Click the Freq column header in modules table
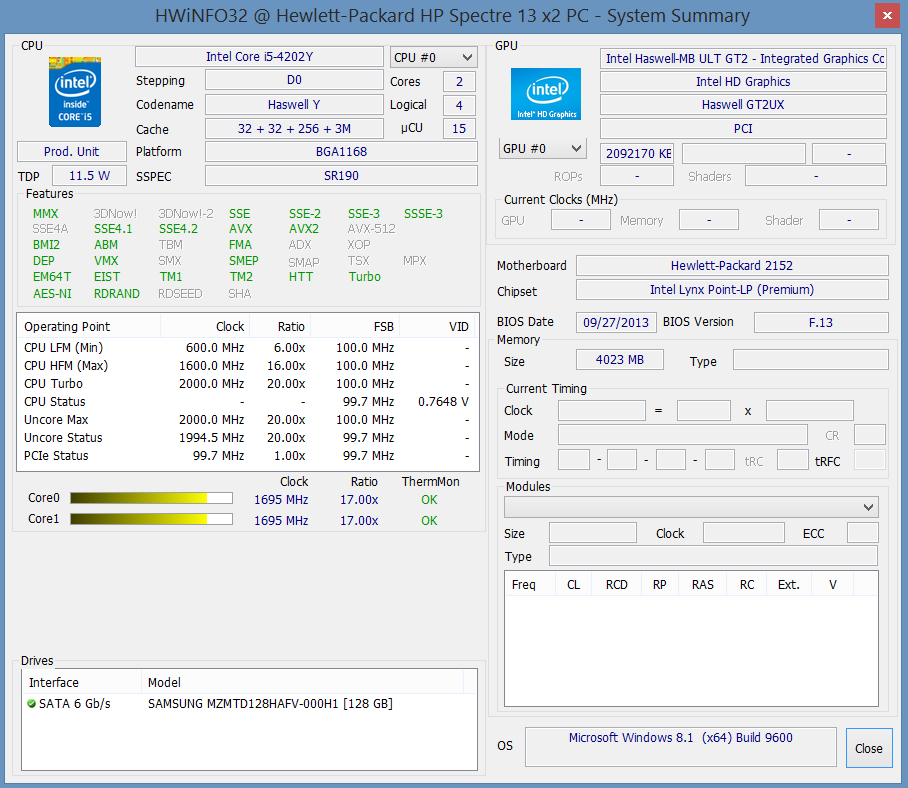This screenshot has width=908, height=788. (530, 585)
